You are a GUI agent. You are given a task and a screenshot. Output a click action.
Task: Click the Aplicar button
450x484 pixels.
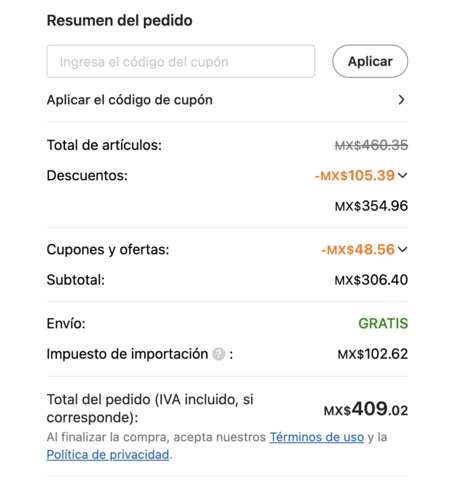(370, 61)
